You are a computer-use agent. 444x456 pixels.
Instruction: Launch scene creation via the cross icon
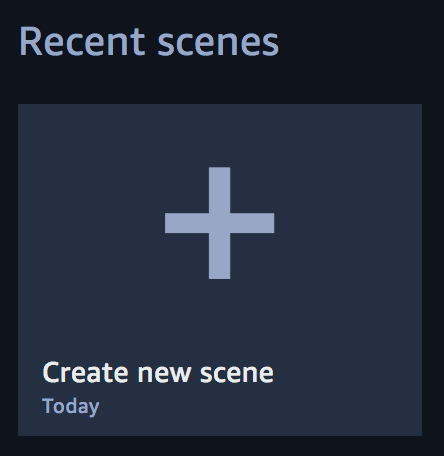pos(219,223)
